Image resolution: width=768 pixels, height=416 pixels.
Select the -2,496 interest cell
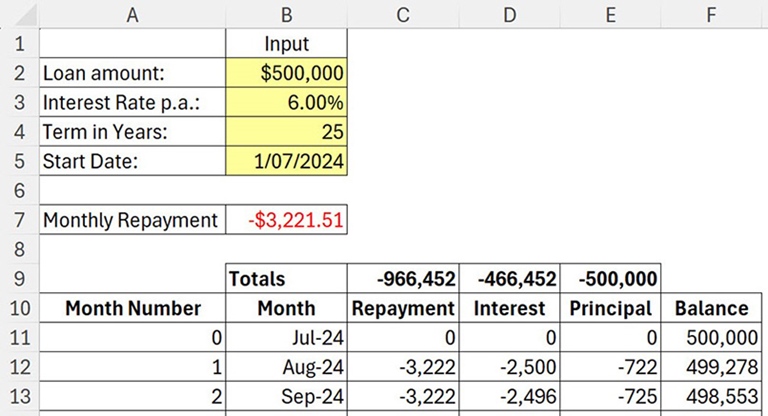coord(509,396)
